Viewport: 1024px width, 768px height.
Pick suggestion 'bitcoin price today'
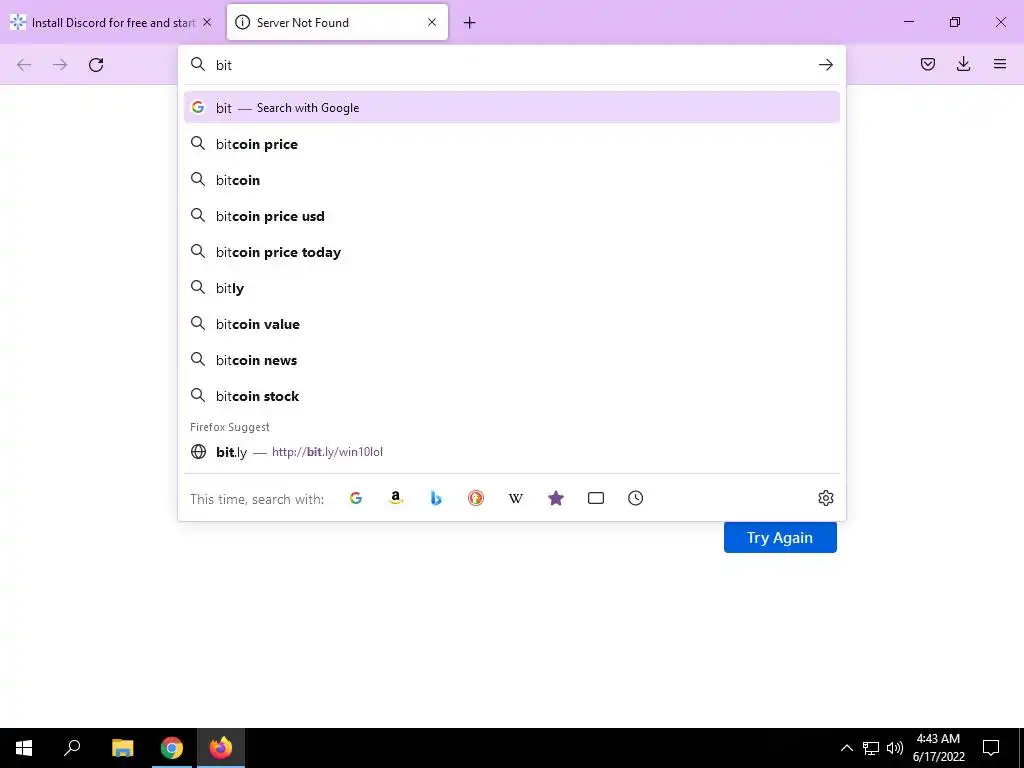tap(512, 252)
